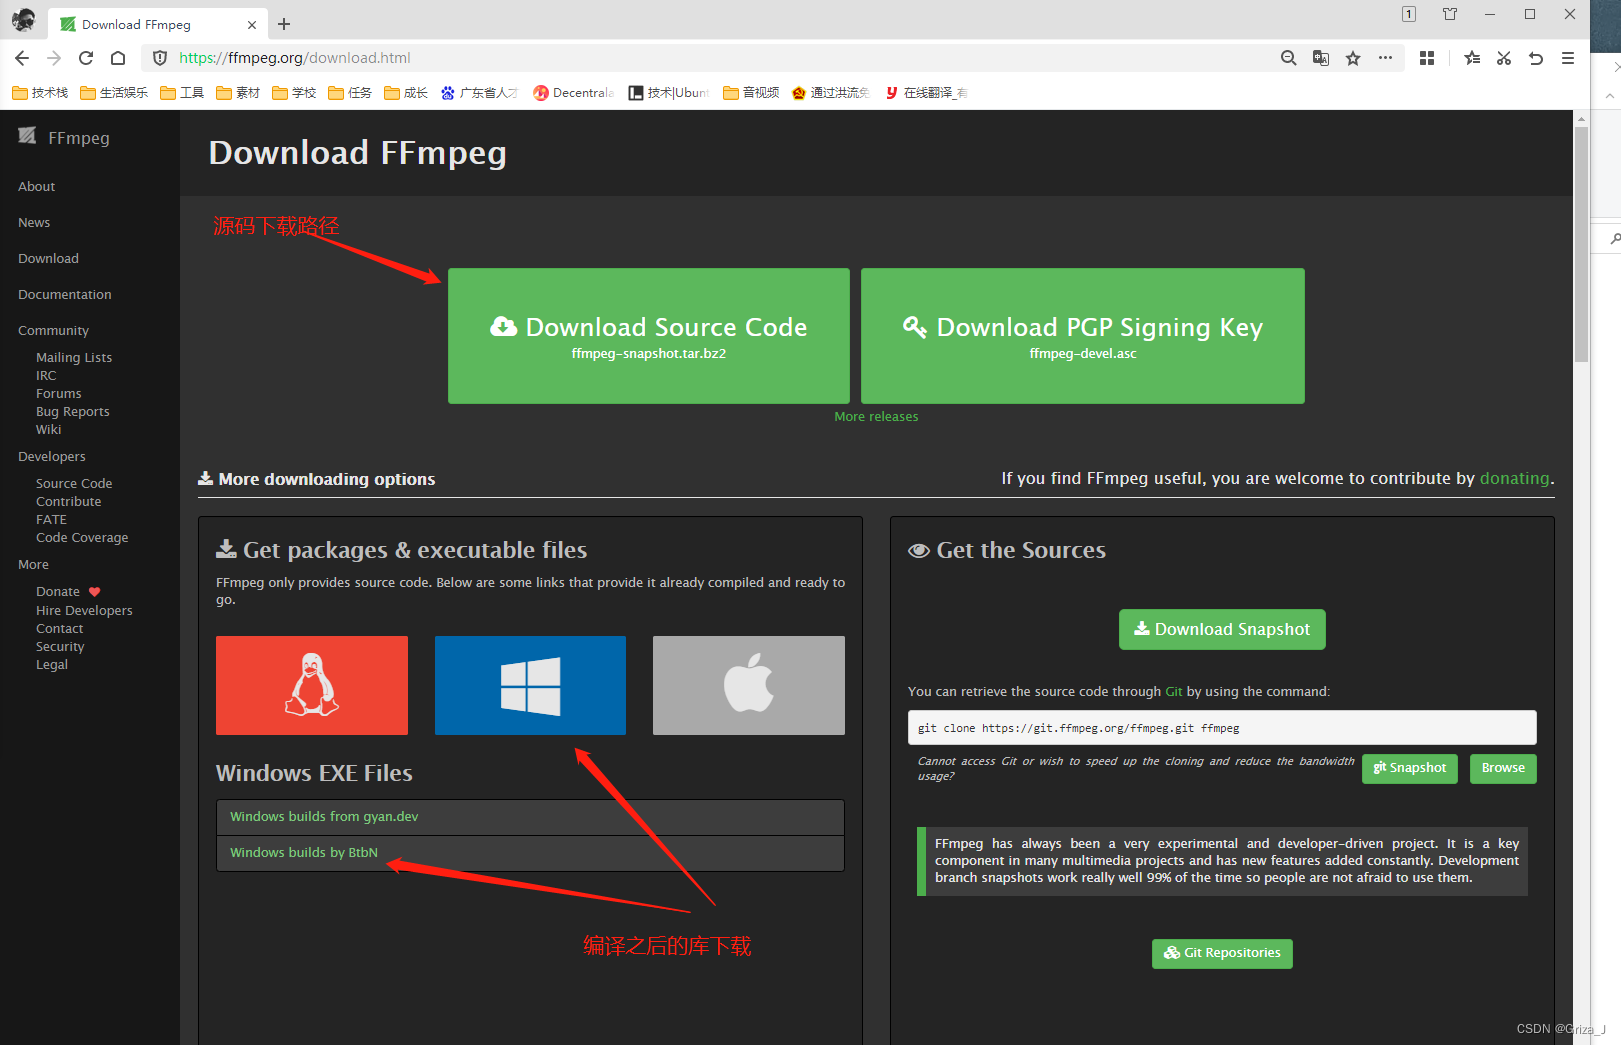This screenshot has width=1621, height=1045.
Task: Open the 工具 bookmark folder
Action: click(182, 93)
